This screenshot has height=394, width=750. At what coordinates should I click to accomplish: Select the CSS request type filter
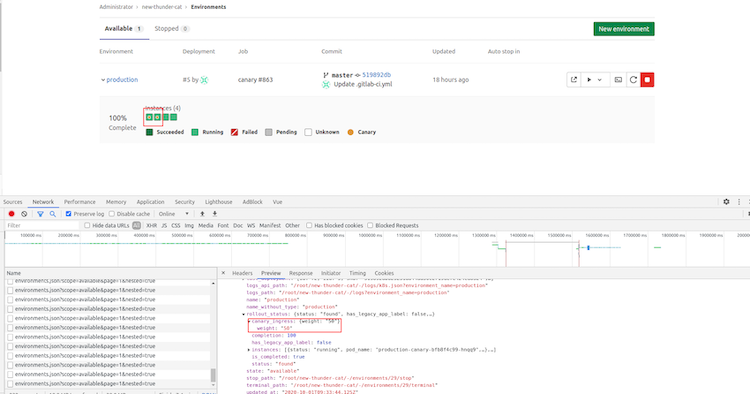(176, 225)
